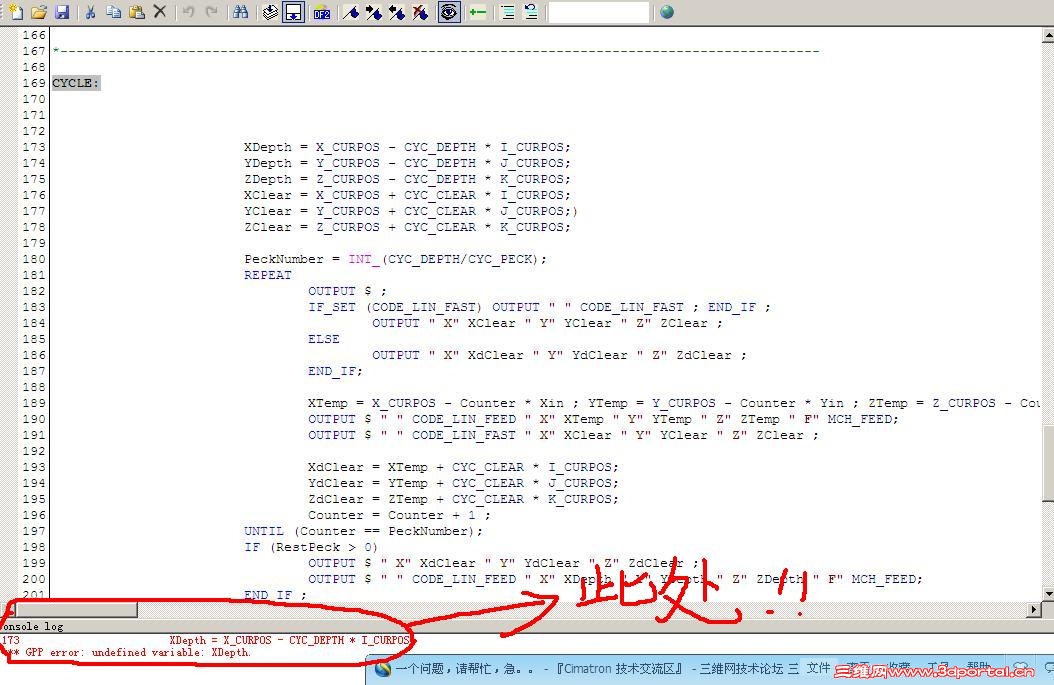Create a new file from the toolbar
This screenshot has width=1054, height=685.
[15, 12]
